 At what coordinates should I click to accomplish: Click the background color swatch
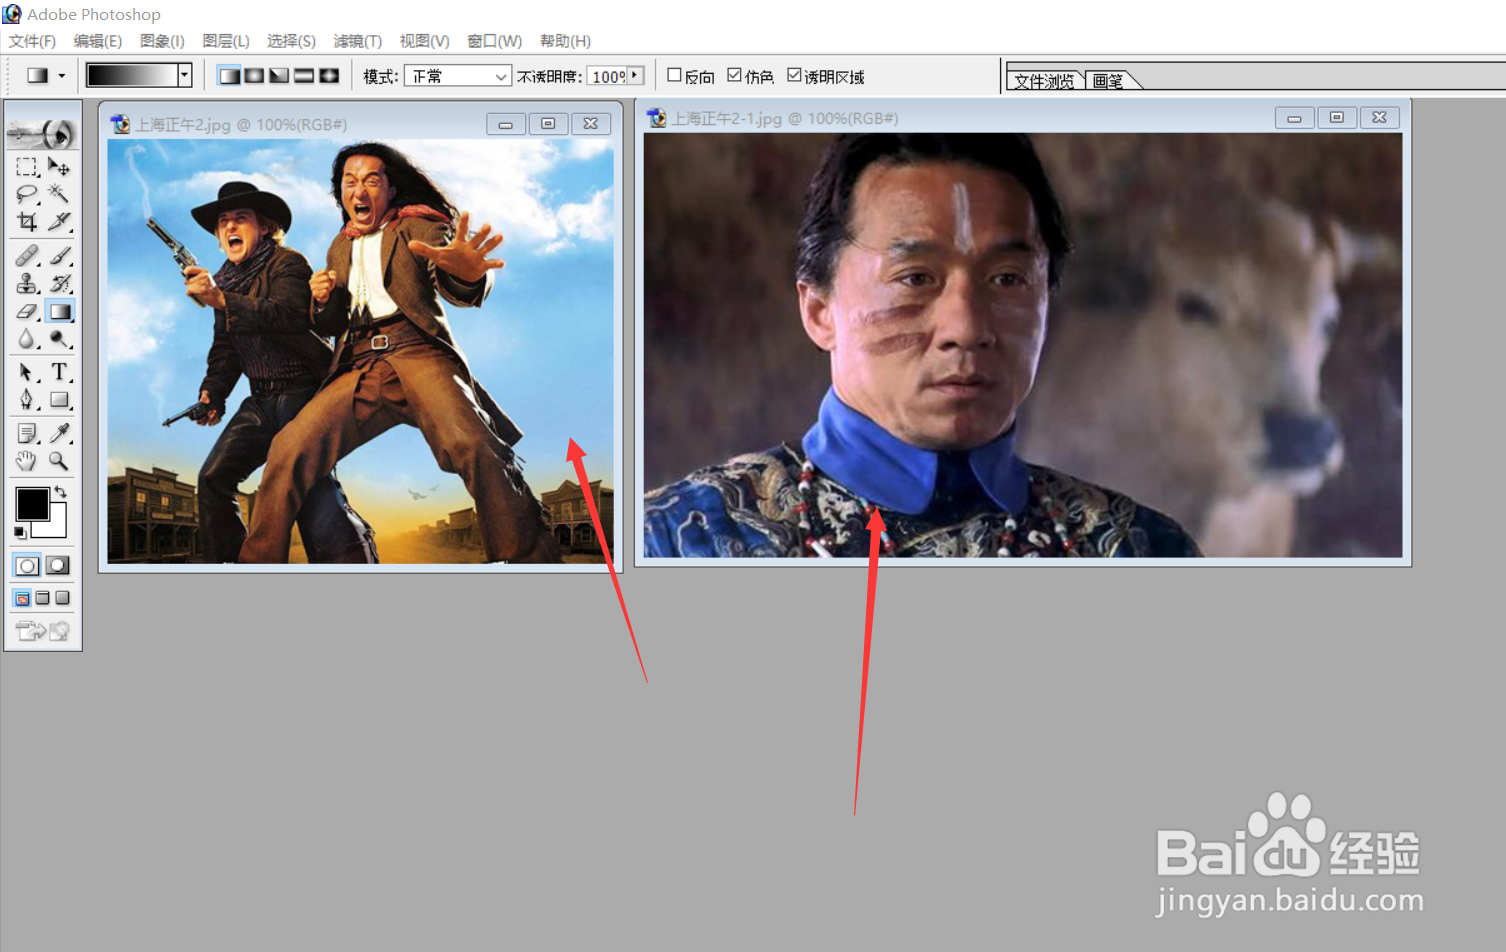pyautogui.click(x=55, y=526)
